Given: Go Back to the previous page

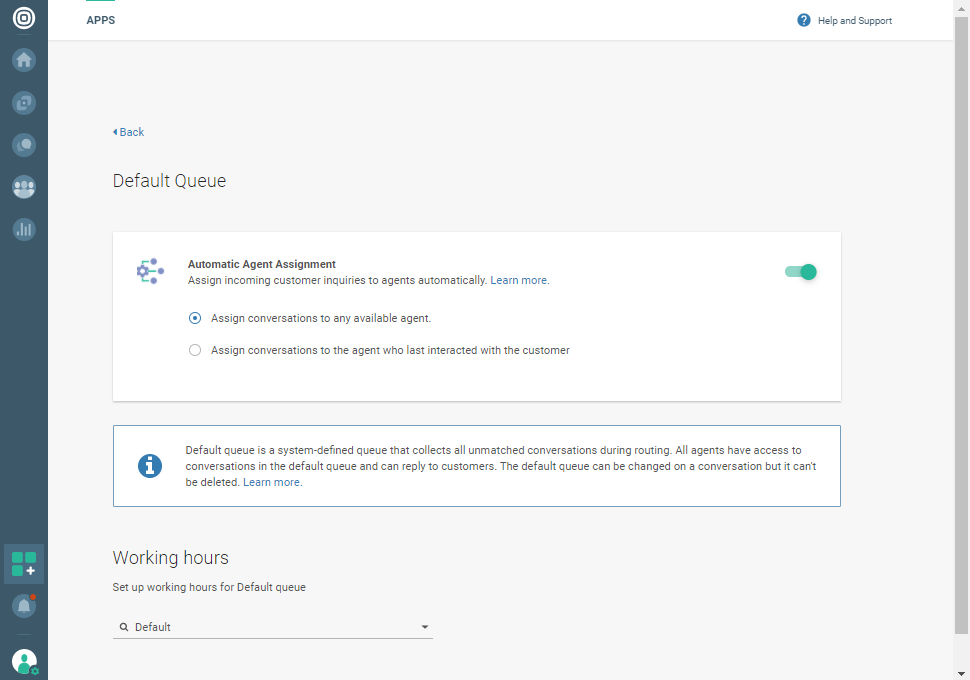Looking at the screenshot, I should pyautogui.click(x=129, y=132).
